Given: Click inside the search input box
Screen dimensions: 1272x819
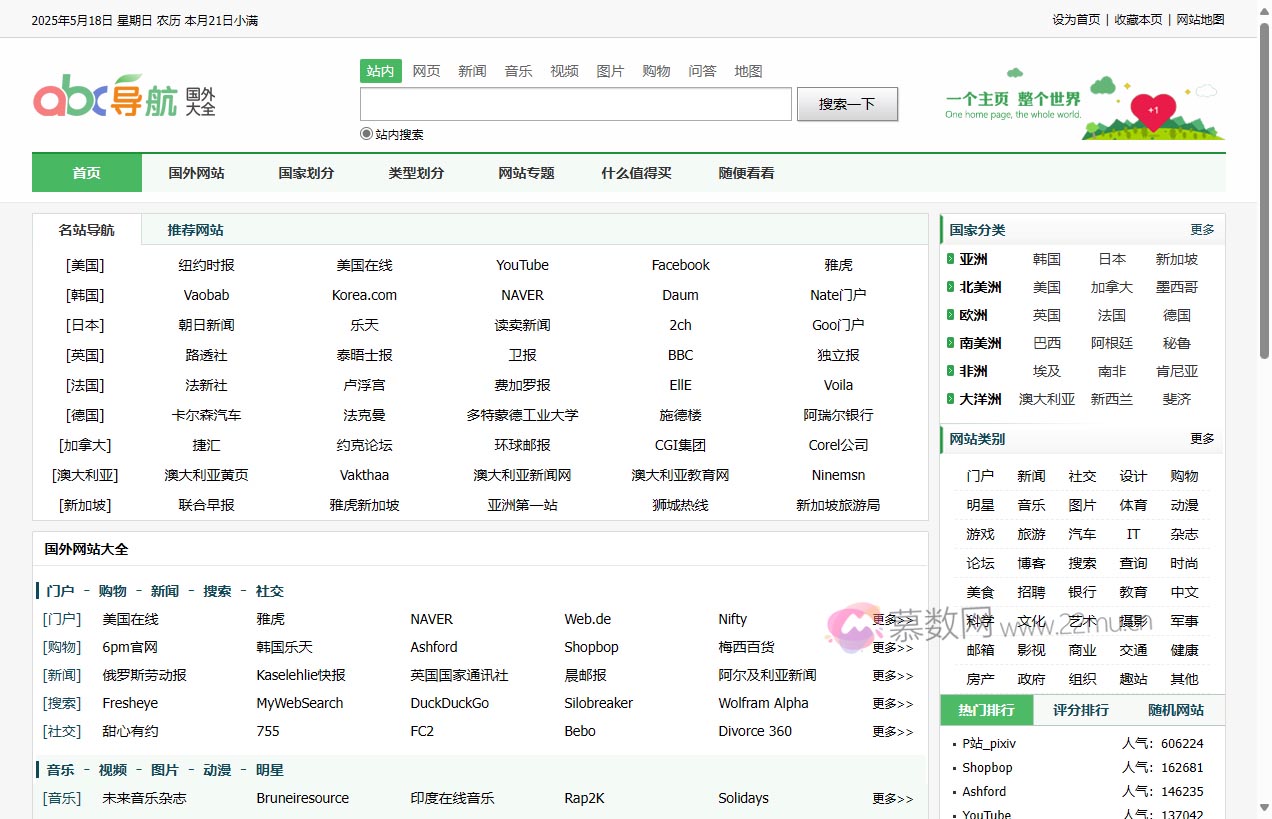Looking at the screenshot, I should pos(575,103).
